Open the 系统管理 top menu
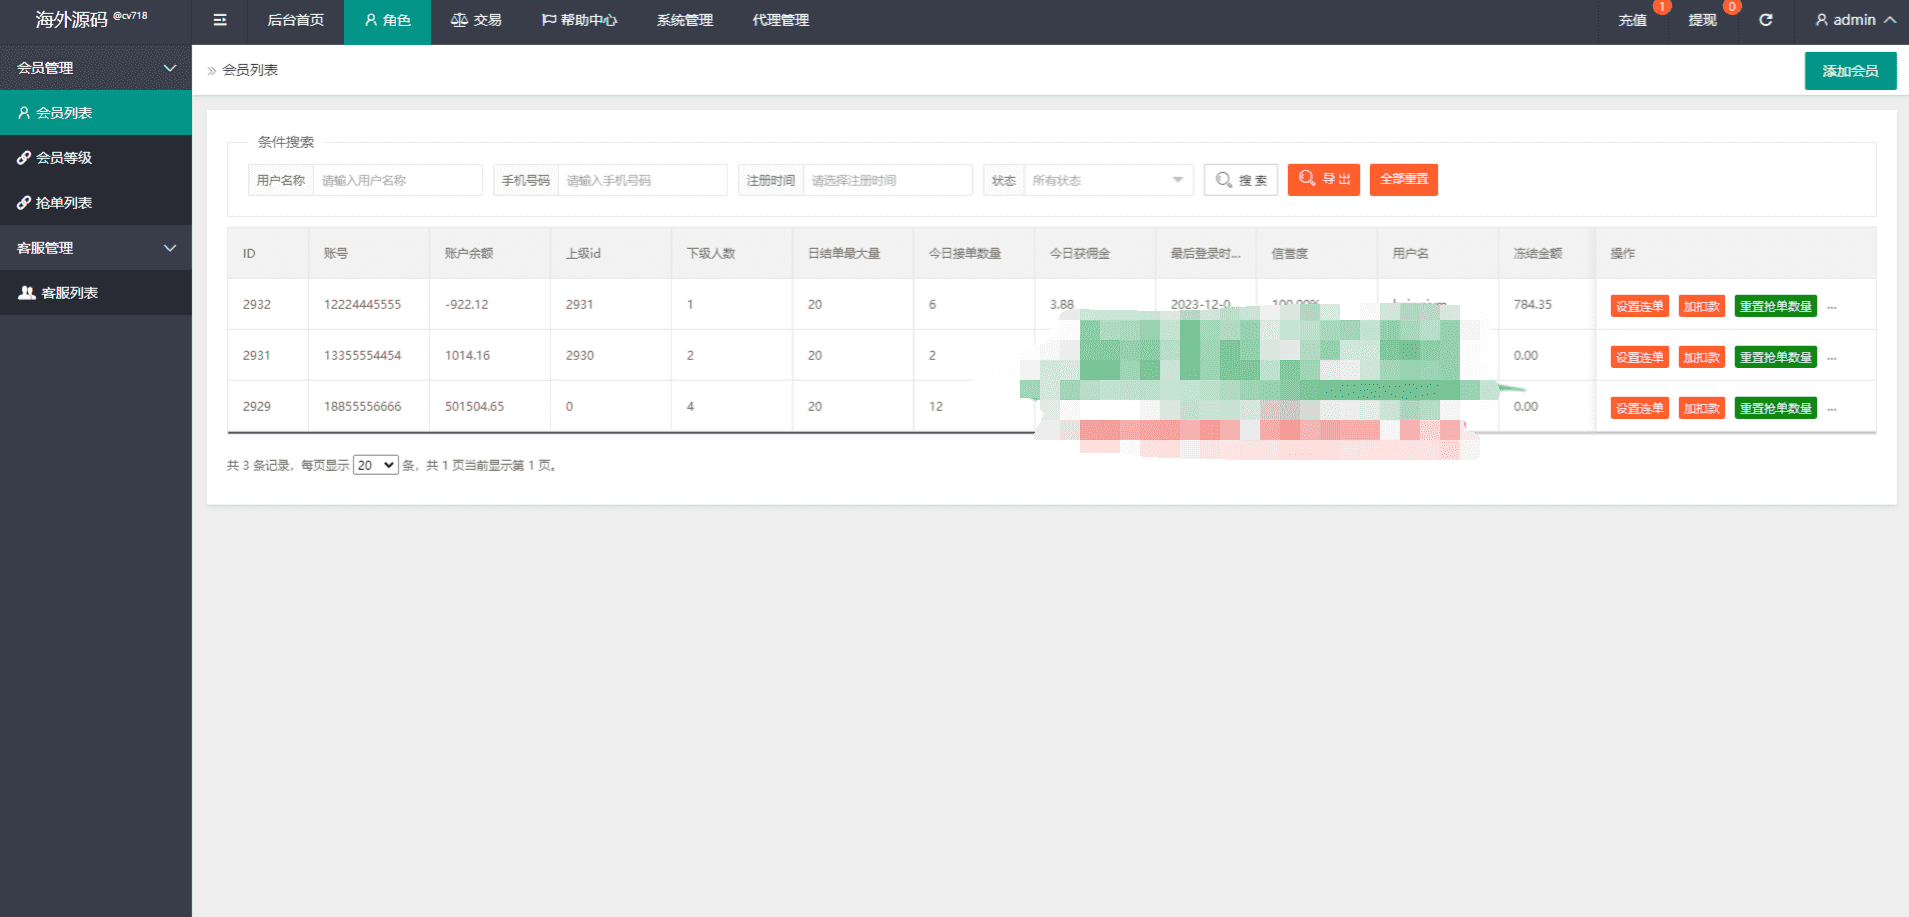The height and width of the screenshot is (917, 1909). click(685, 20)
